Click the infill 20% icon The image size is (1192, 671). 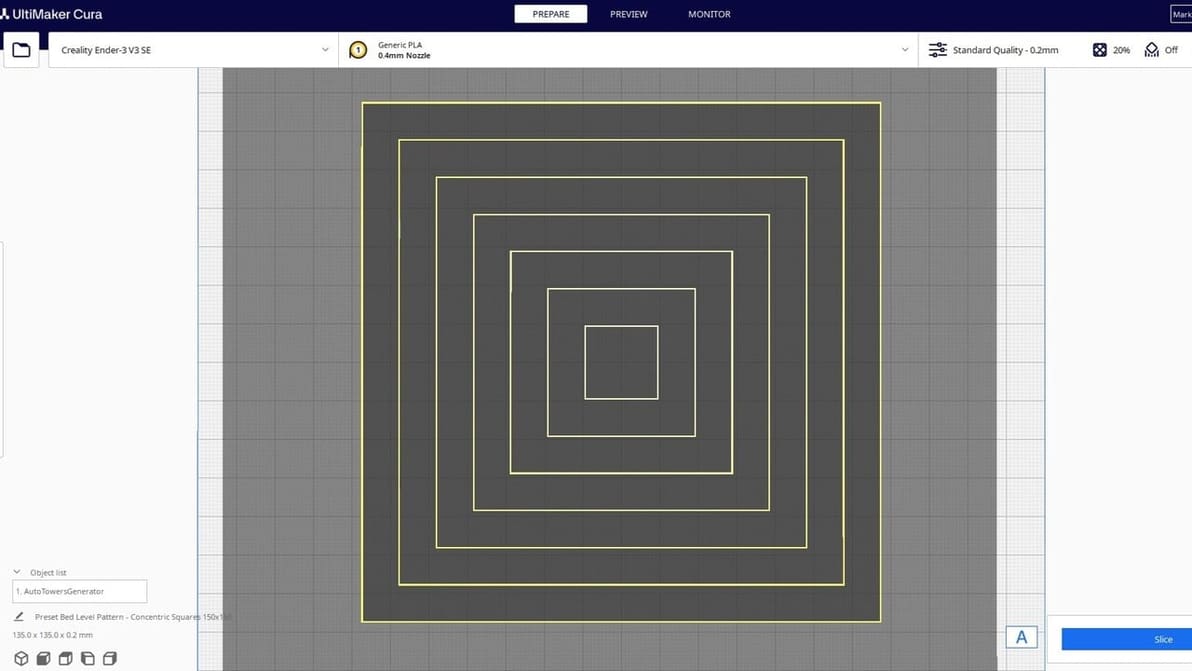[x=1100, y=50]
